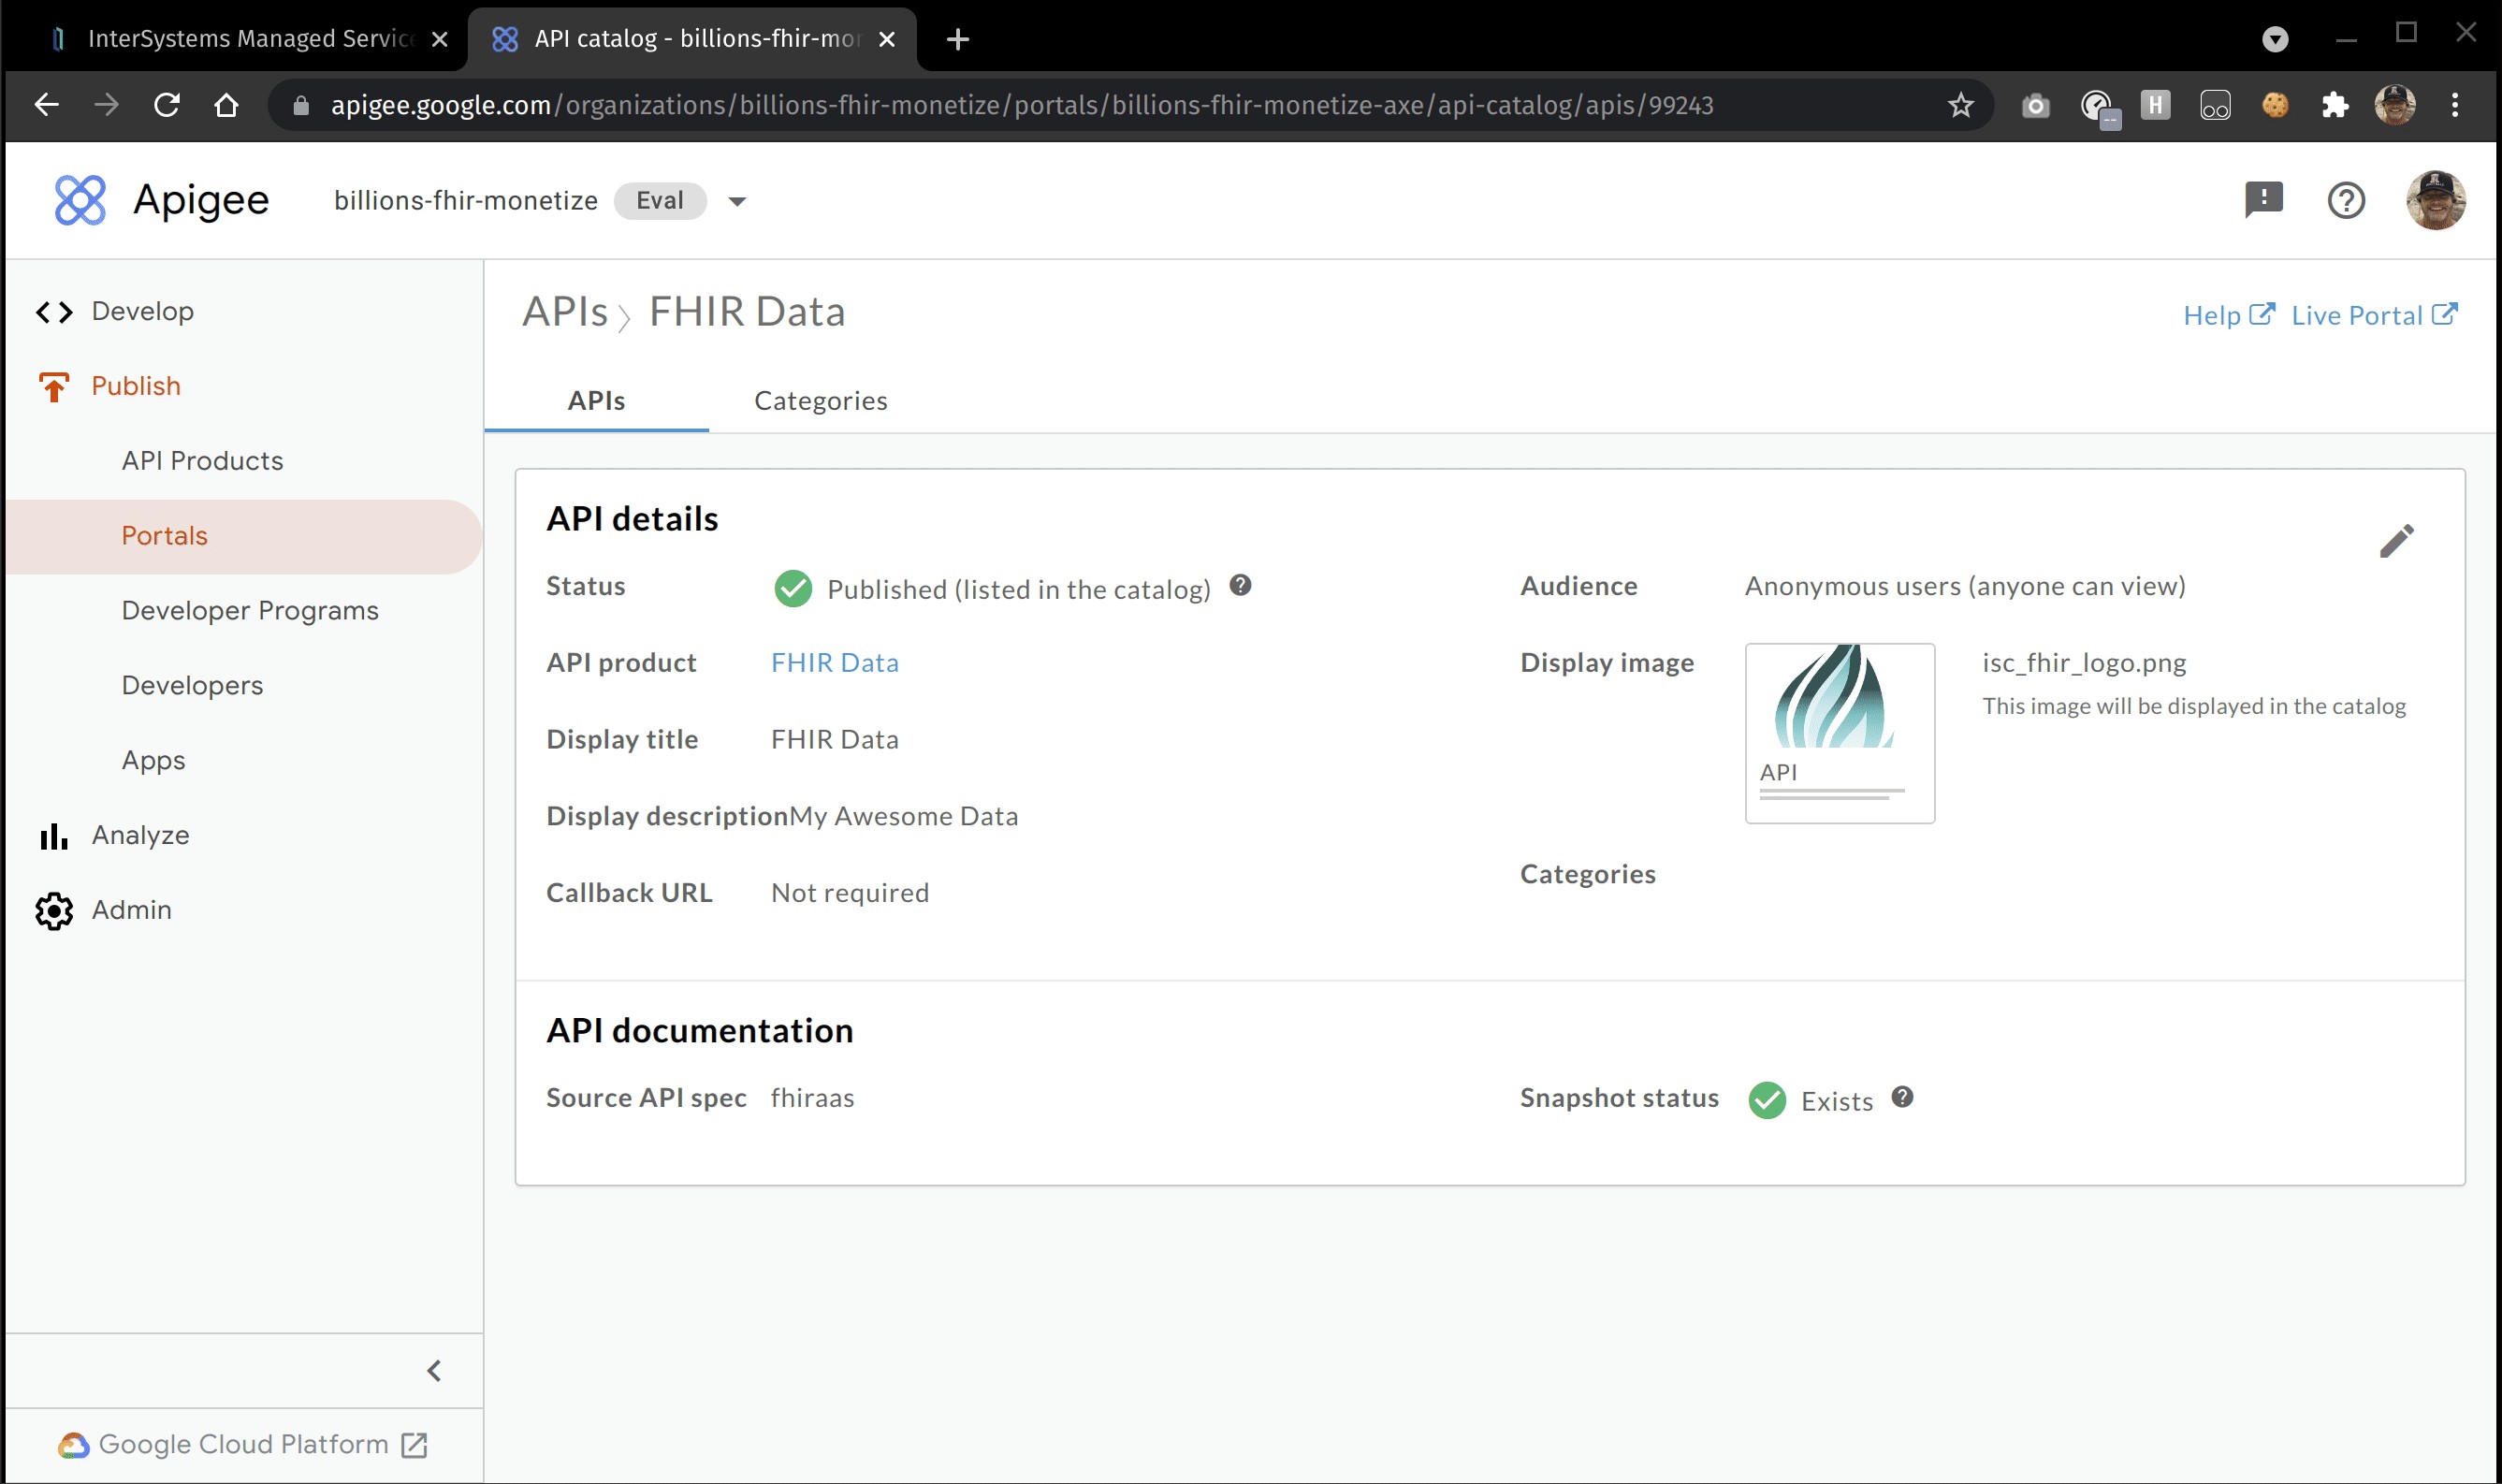The height and width of the screenshot is (1484, 2502).
Task: Click the isc_fhir_logo display image thumbnail
Action: point(1838,732)
